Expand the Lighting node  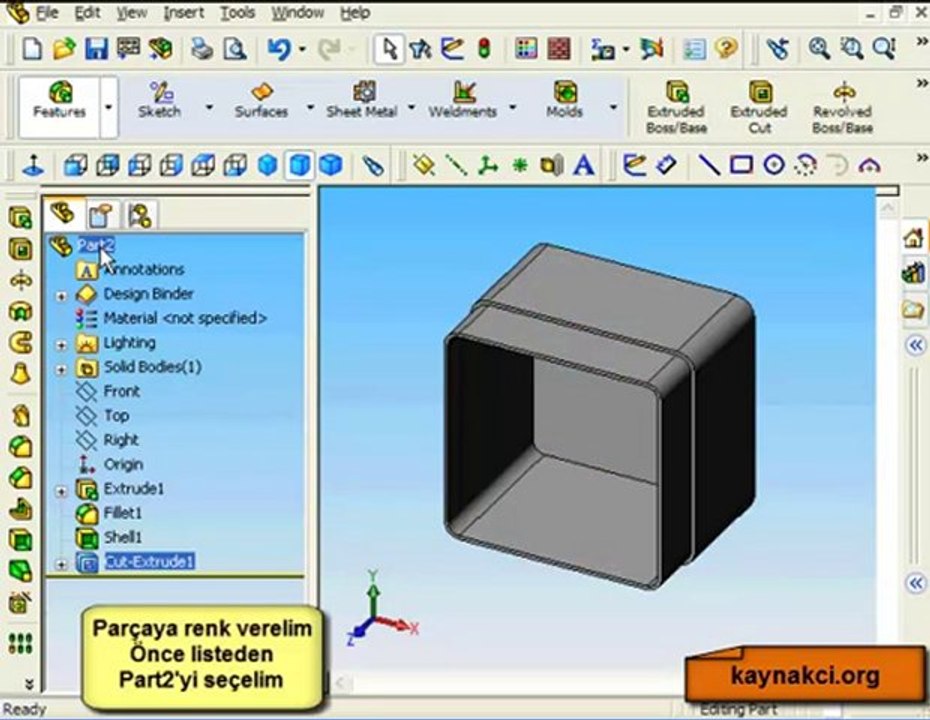61,344
